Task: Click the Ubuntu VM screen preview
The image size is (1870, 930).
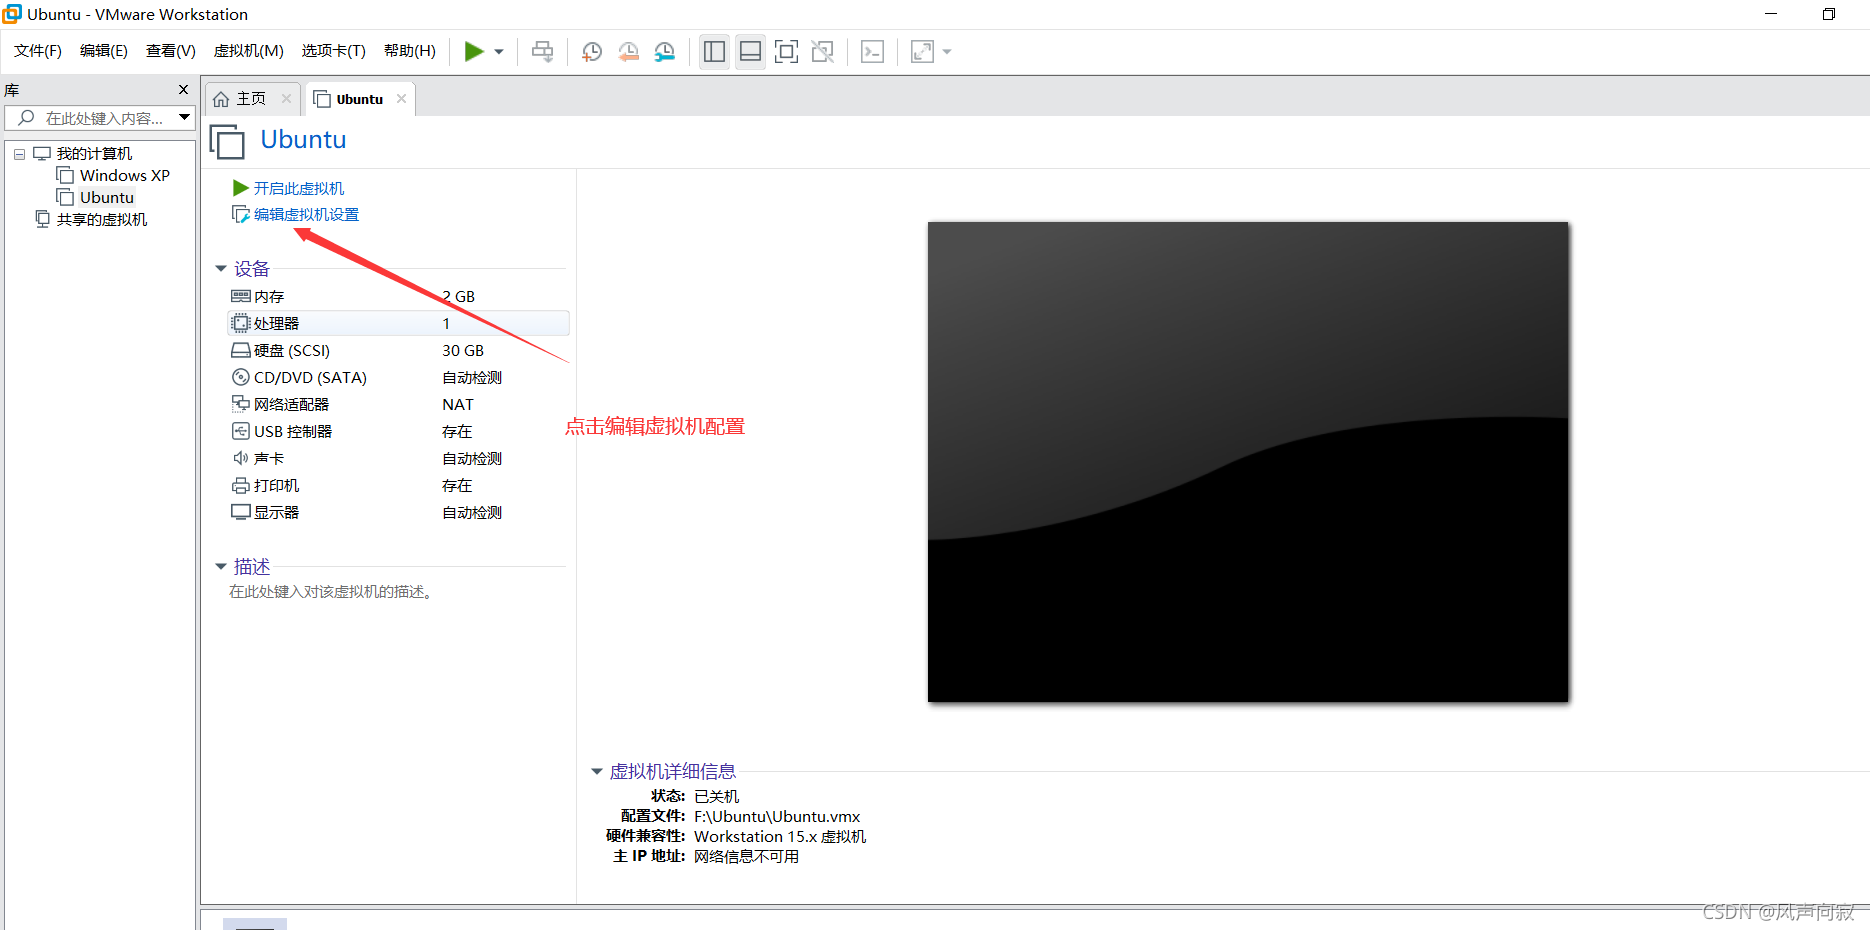Action: (1248, 462)
